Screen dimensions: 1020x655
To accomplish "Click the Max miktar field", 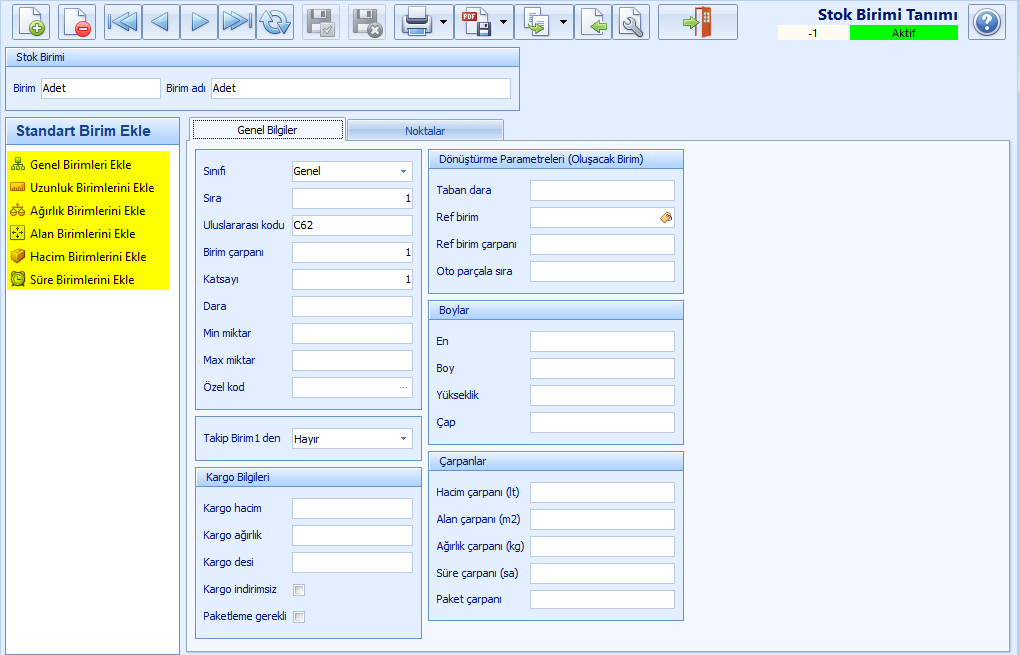I will click(352, 360).
